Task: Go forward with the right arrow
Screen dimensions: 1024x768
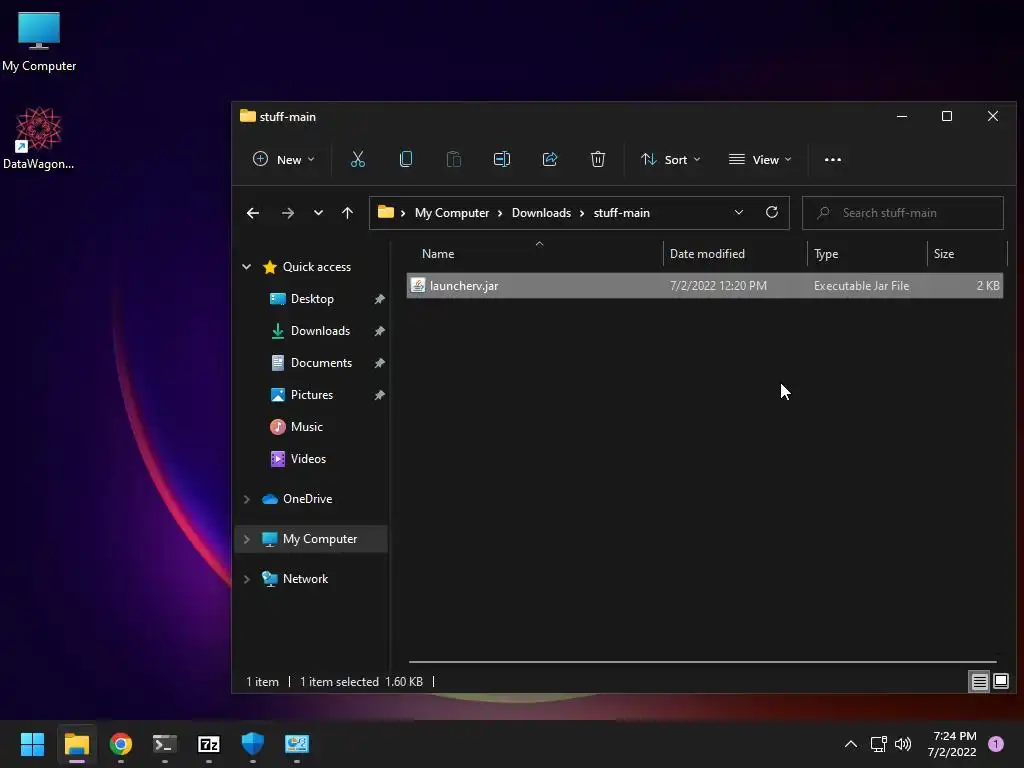Action: [287, 213]
